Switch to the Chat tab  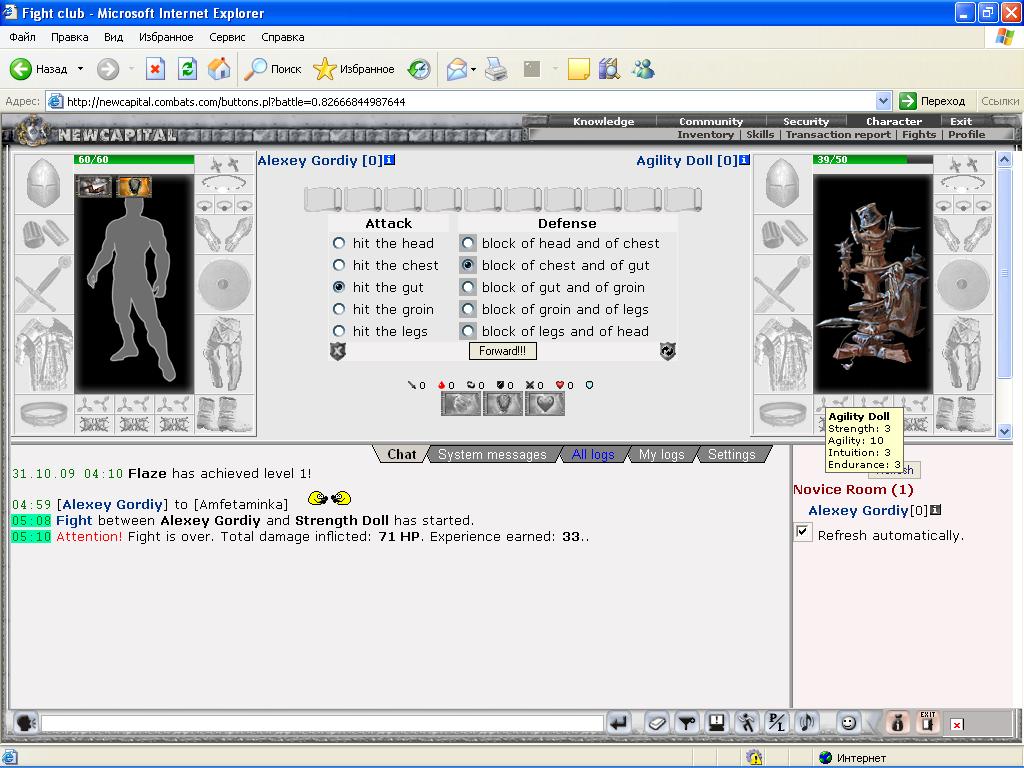[x=401, y=454]
